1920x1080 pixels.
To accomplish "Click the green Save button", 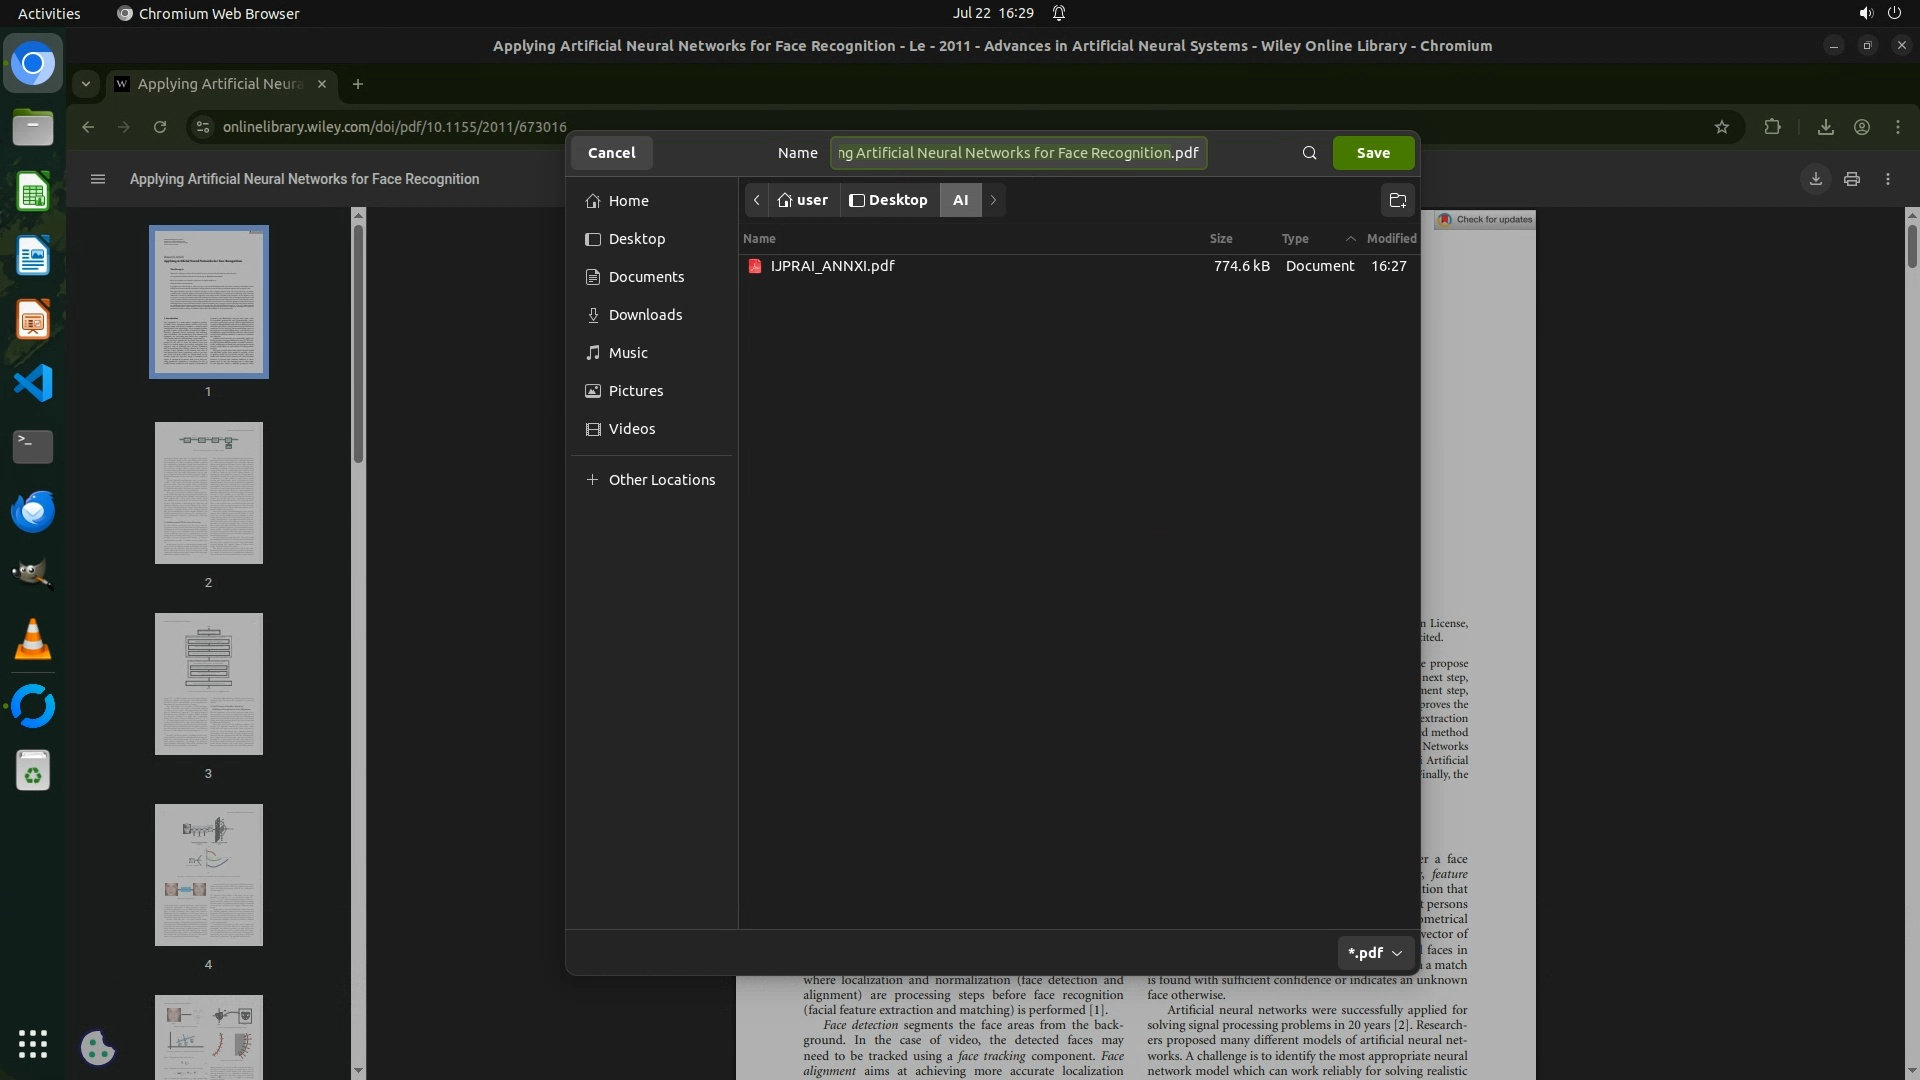I will pos(1373,153).
